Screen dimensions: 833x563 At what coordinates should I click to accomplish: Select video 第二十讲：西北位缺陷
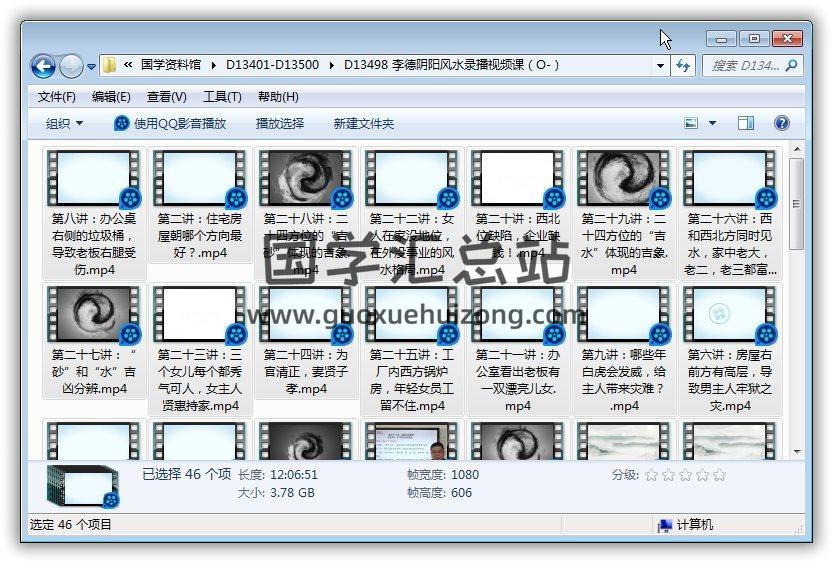pyautogui.click(x=517, y=205)
